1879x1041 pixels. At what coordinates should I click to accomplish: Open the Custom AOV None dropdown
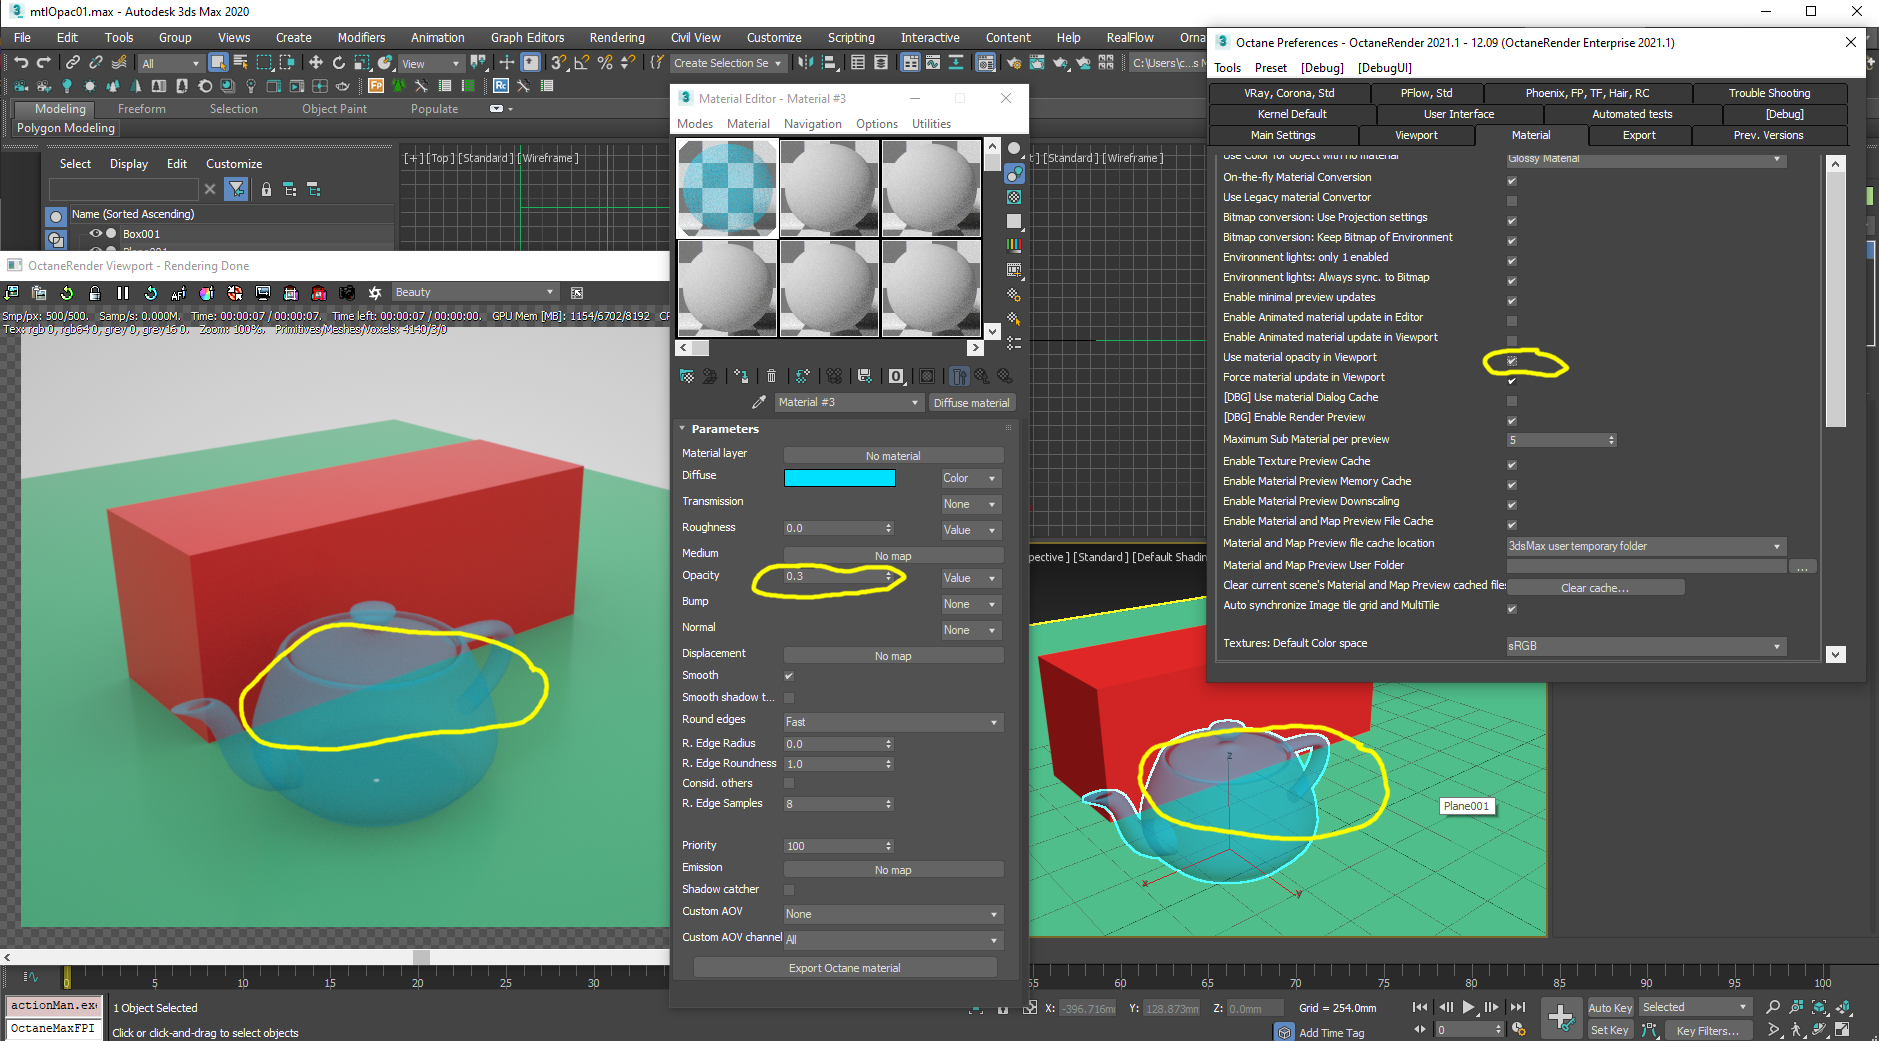[892, 914]
